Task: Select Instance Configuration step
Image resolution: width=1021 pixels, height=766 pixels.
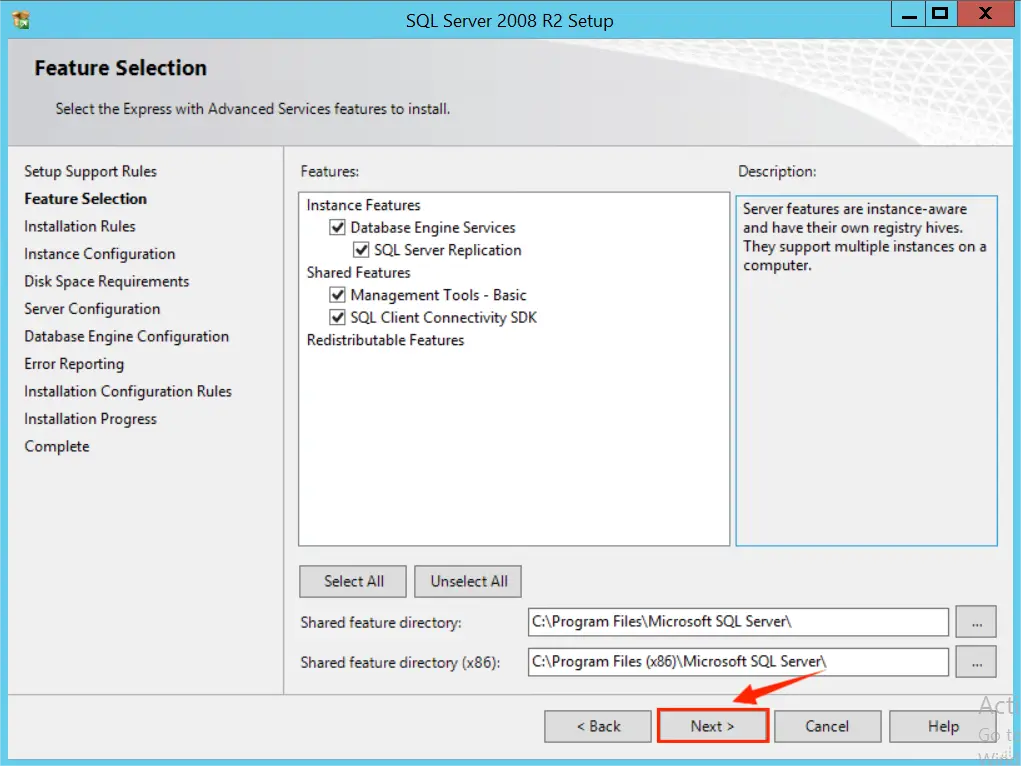Action: pos(99,254)
